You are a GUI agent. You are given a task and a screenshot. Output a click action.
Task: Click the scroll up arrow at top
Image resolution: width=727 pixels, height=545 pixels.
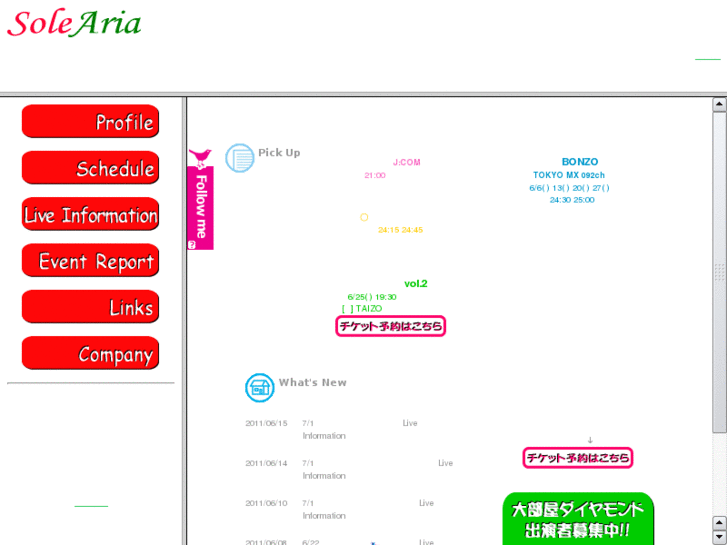coord(719,104)
